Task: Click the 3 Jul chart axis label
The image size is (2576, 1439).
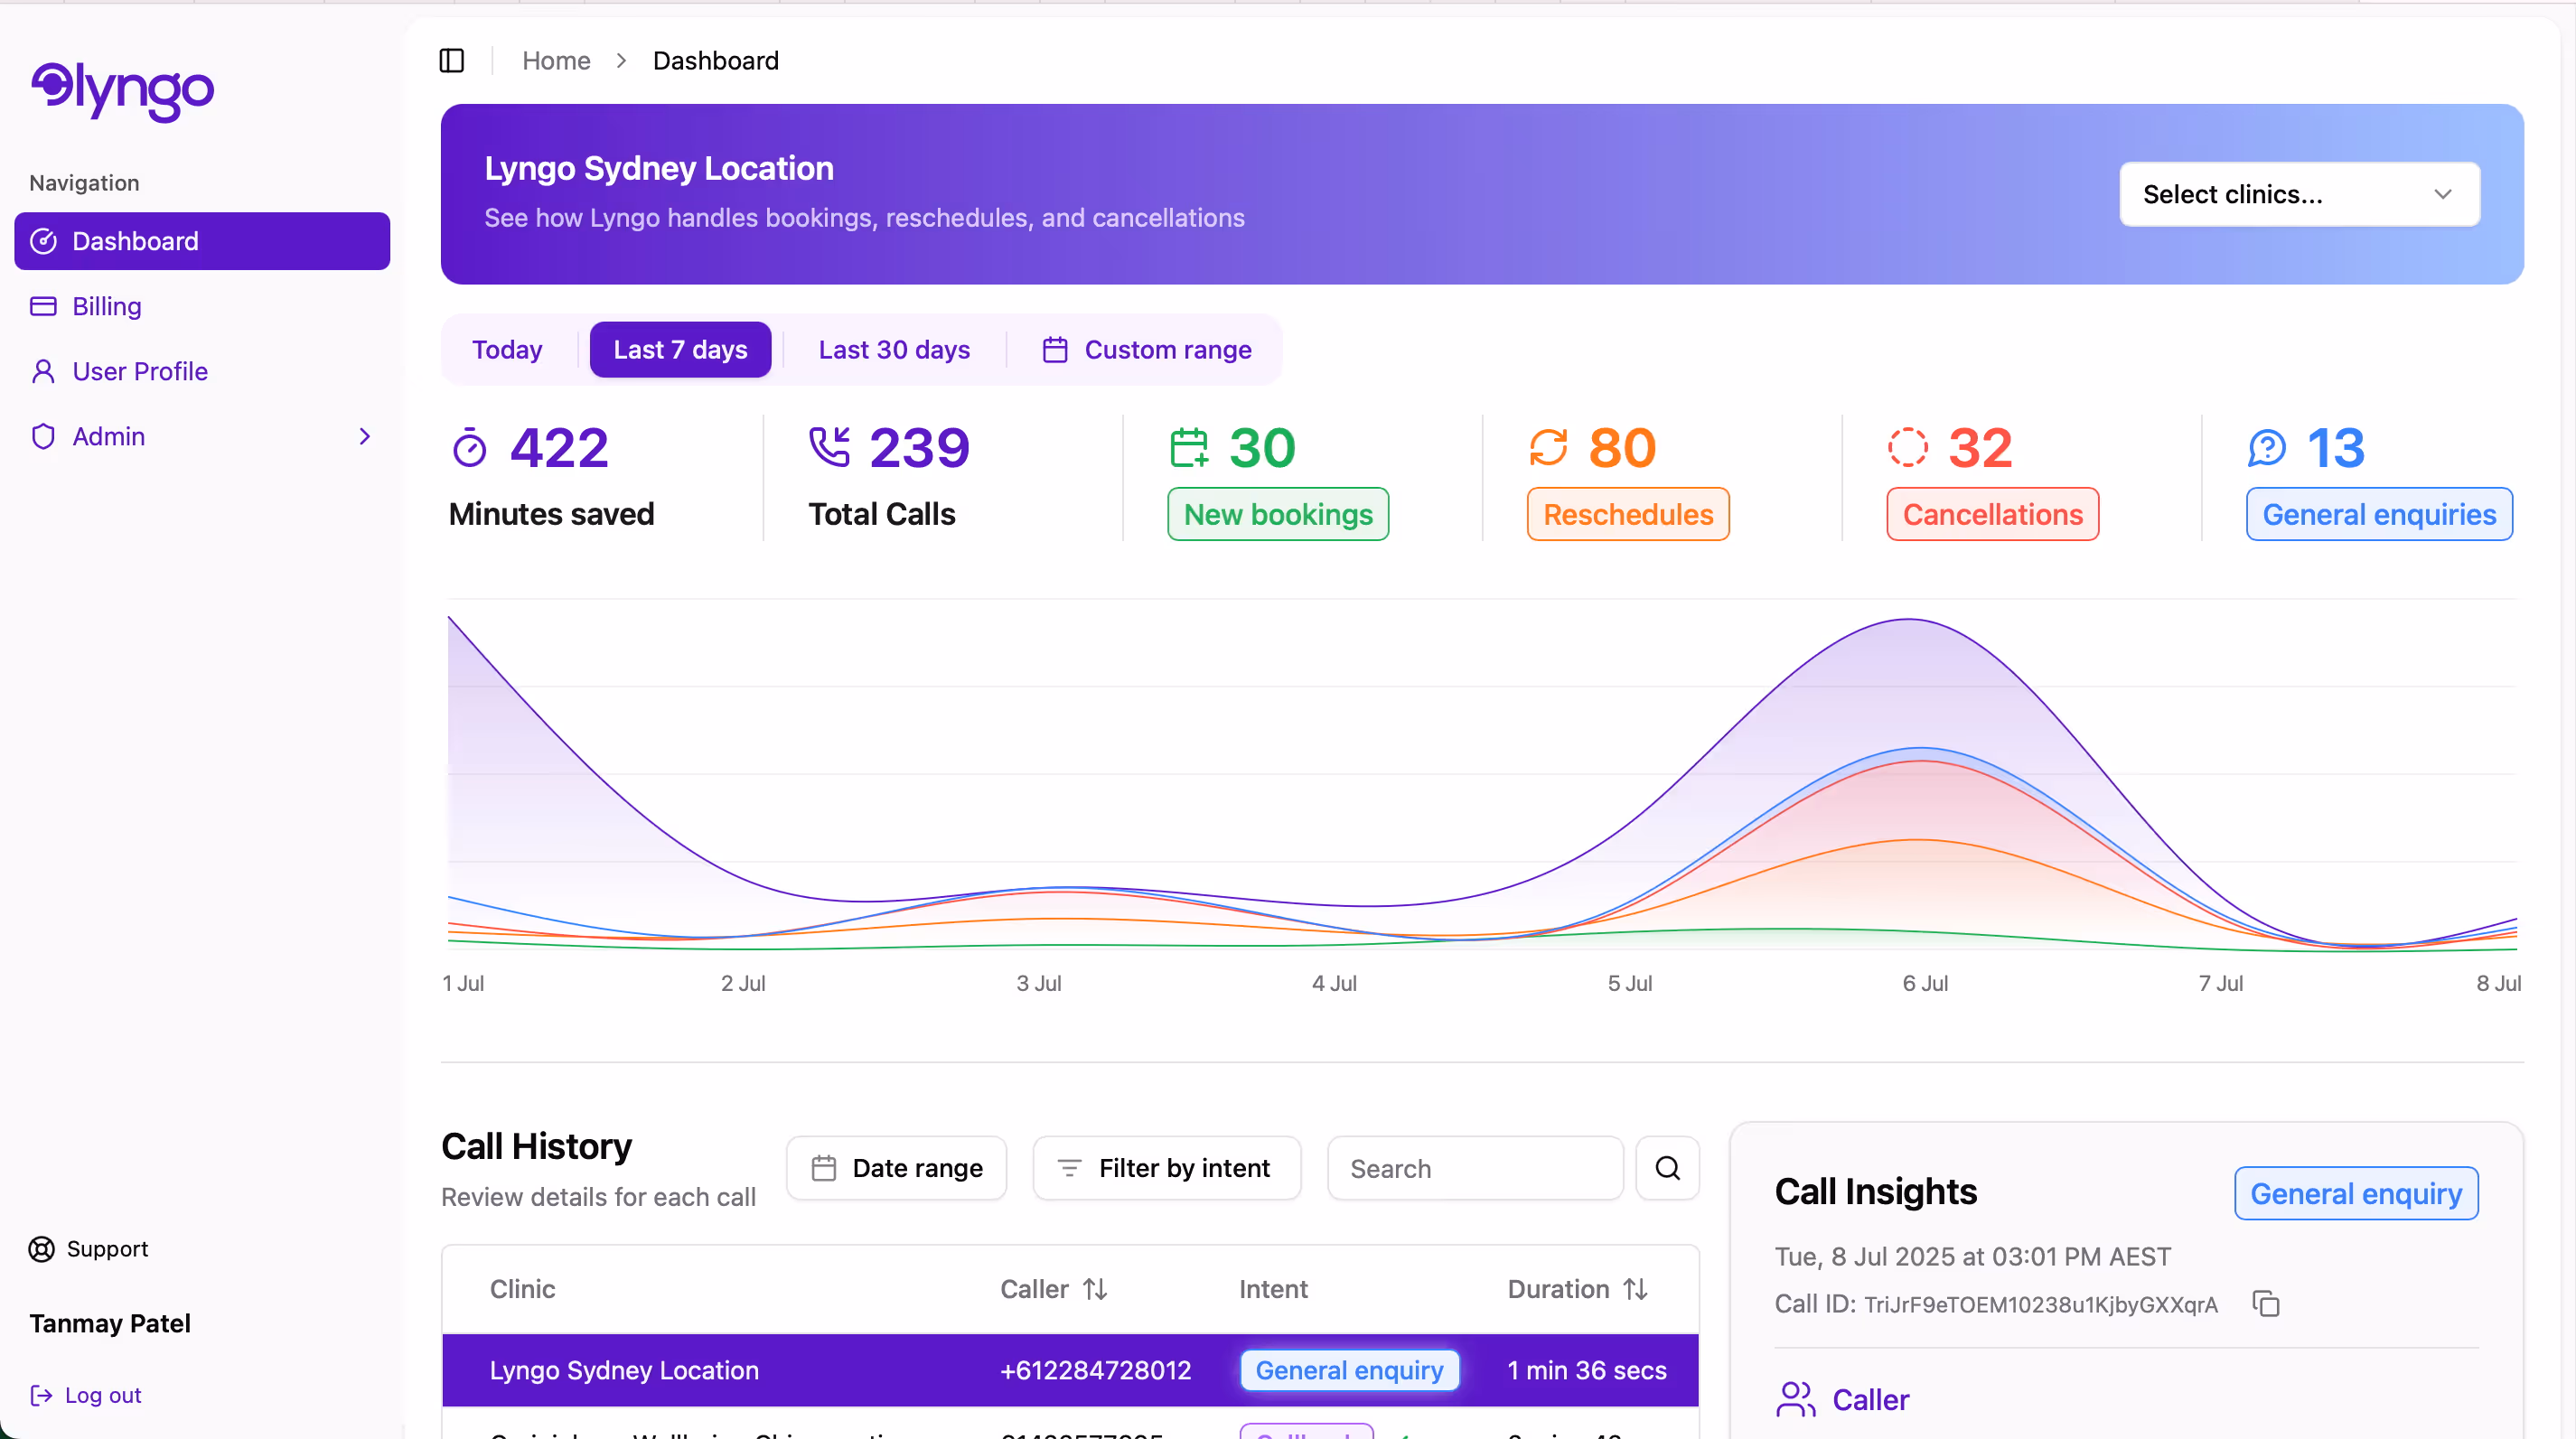Action: coord(1039,983)
